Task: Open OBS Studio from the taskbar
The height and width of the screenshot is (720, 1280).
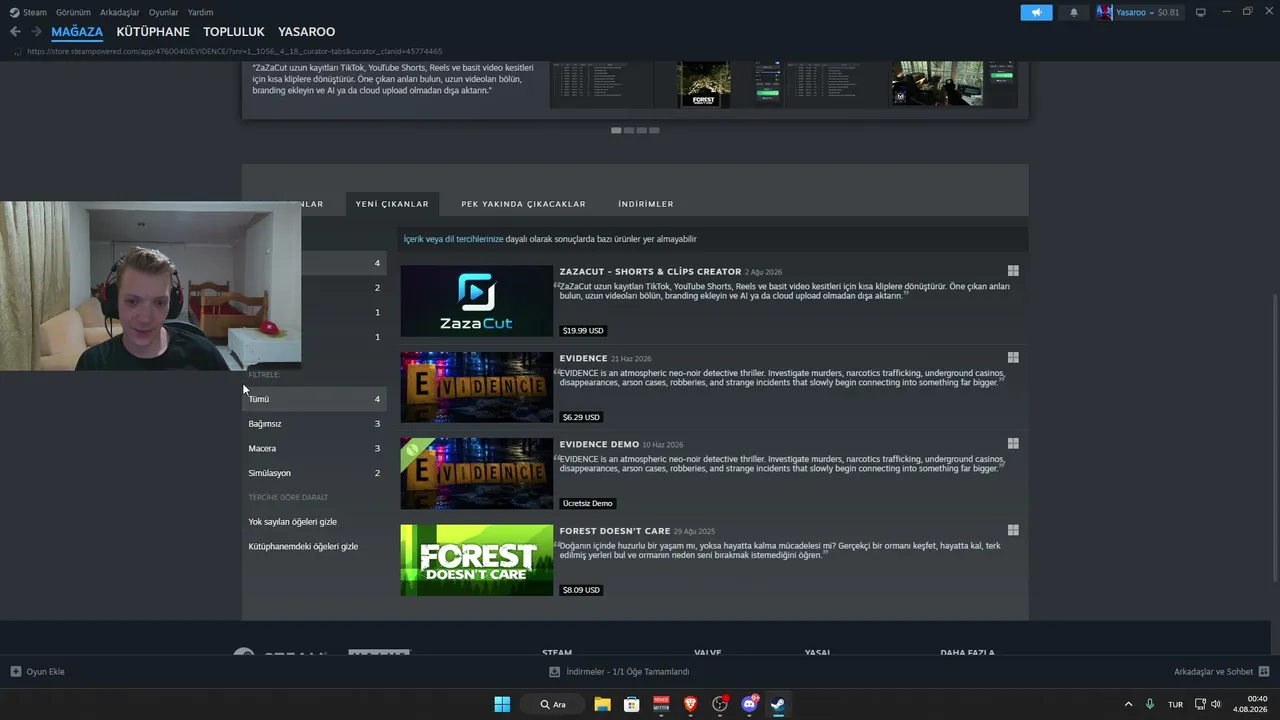Action: click(x=720, y=704)
